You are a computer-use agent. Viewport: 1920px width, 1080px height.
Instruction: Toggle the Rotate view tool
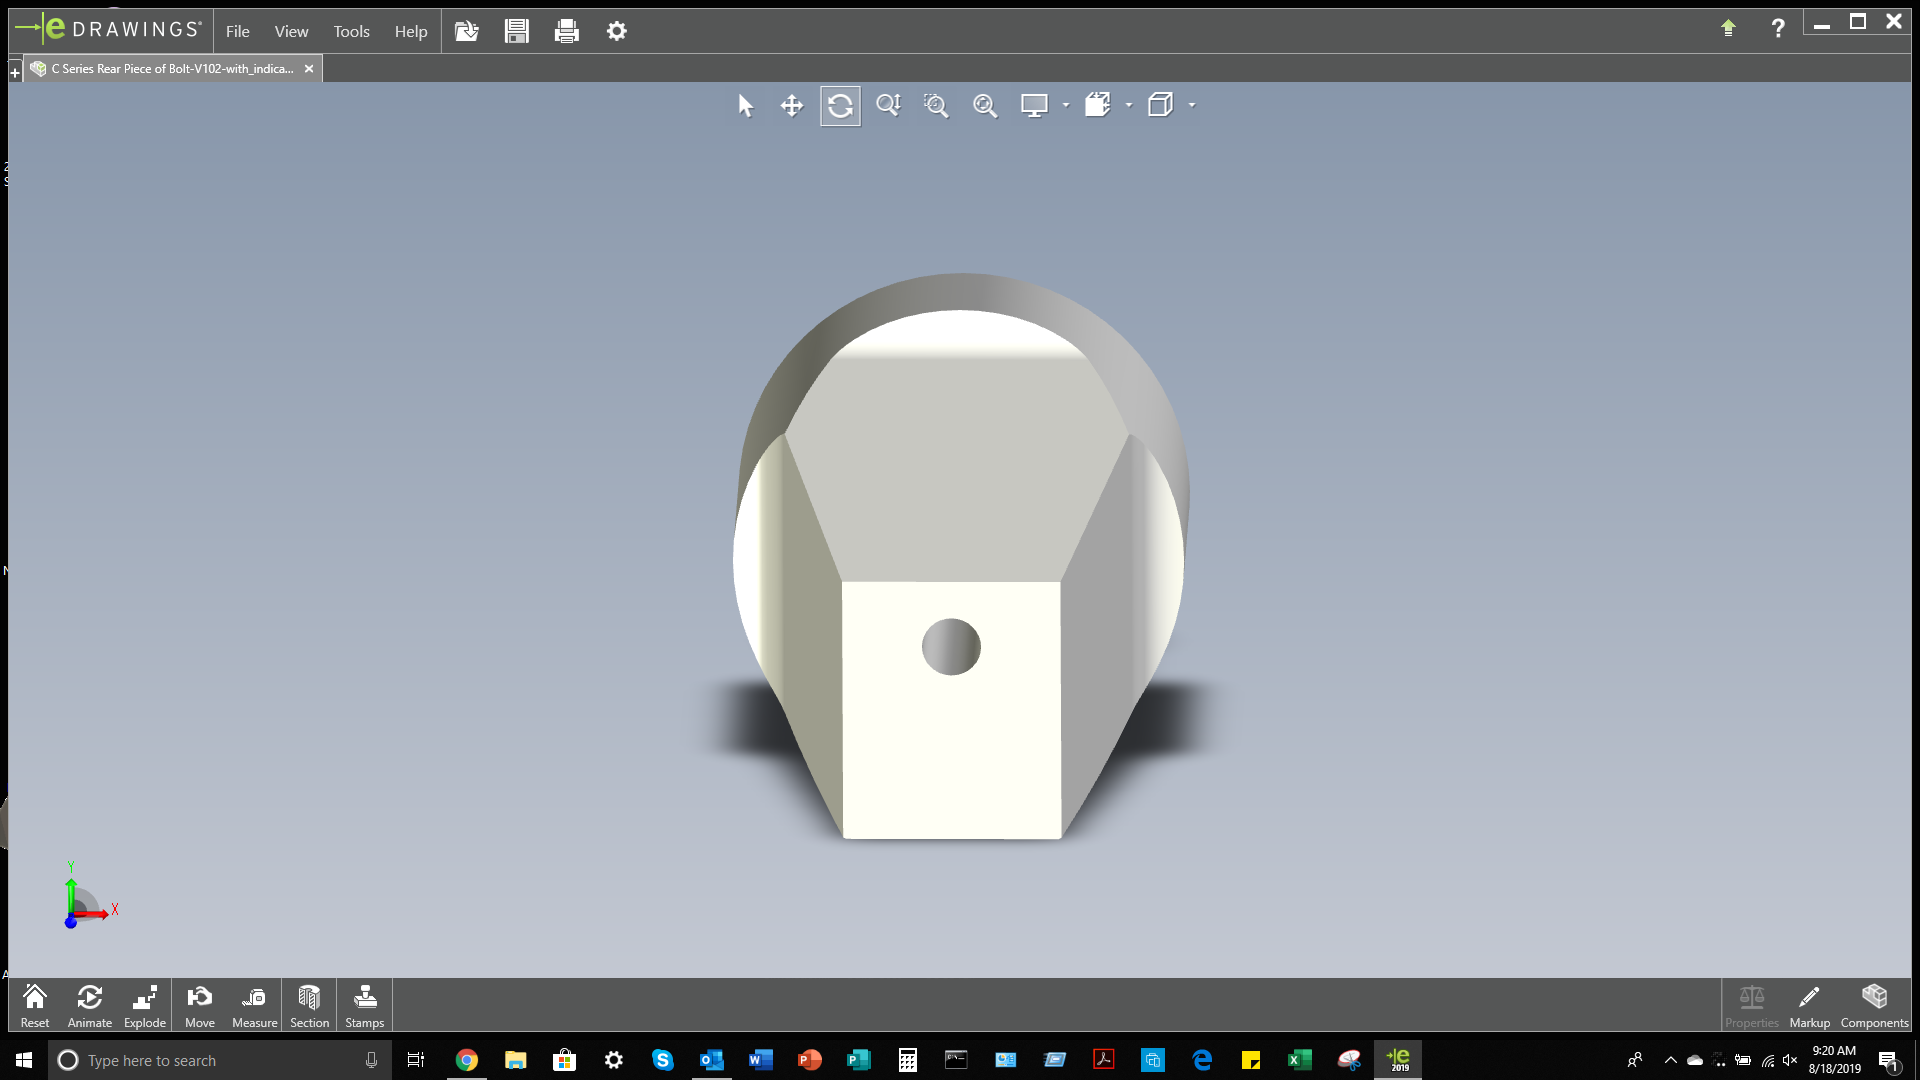[x=840, y=106]
